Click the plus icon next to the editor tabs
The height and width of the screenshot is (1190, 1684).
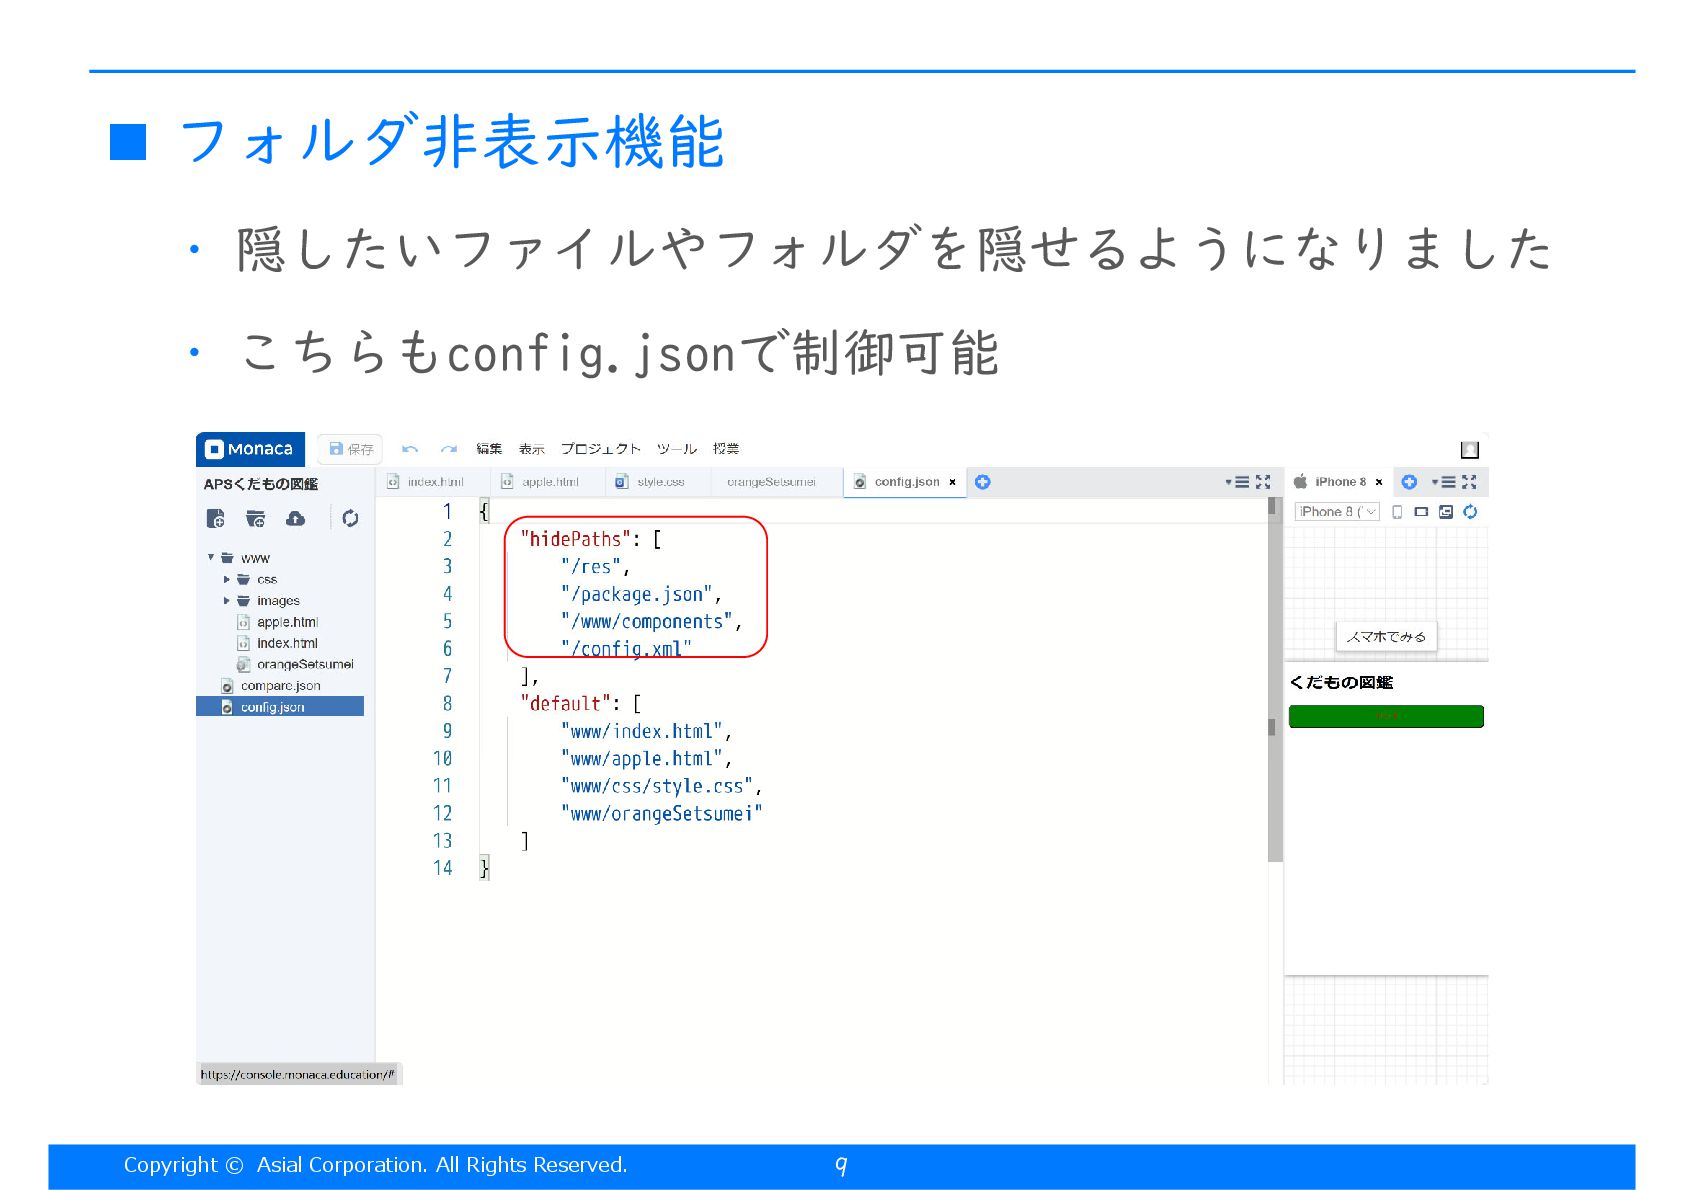983,482
